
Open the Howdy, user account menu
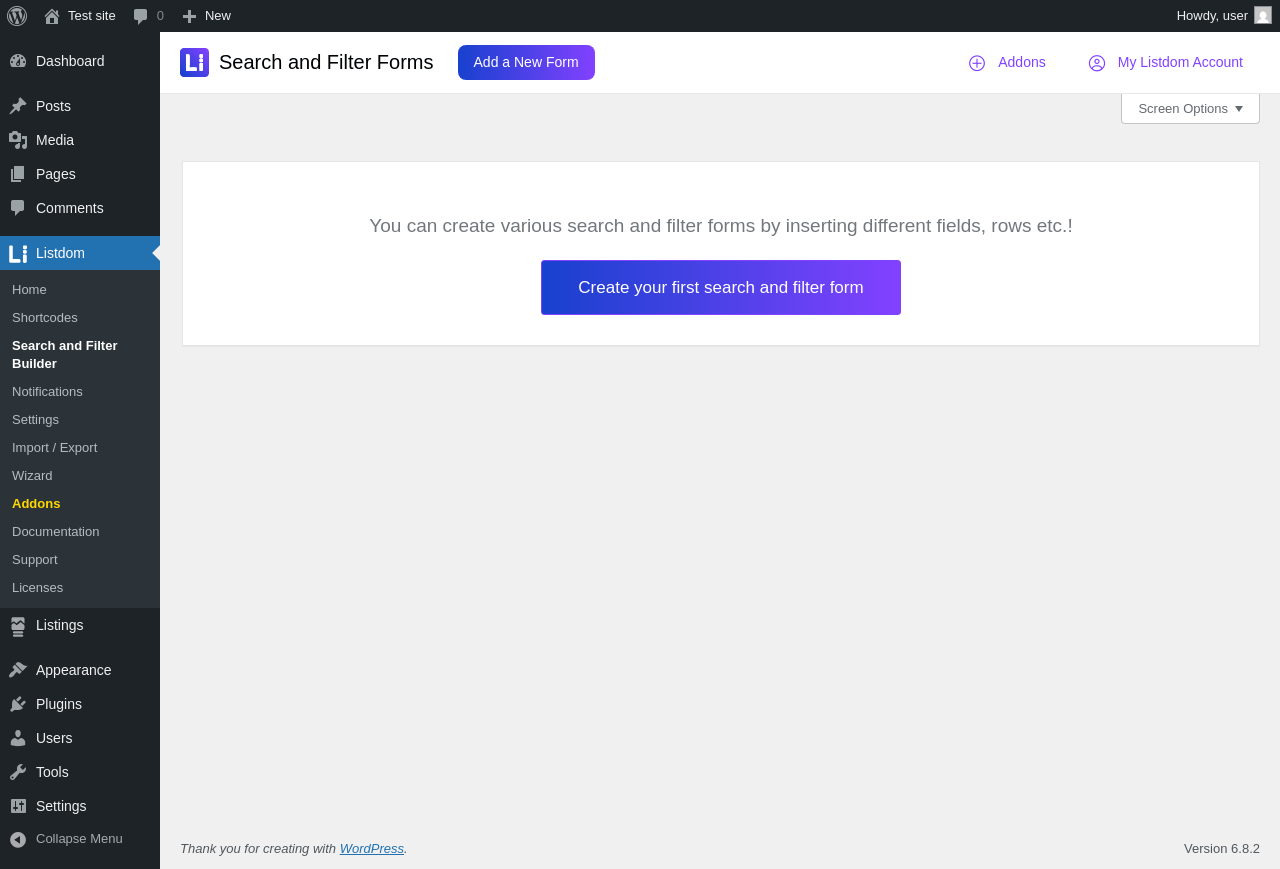click(x=1224, y=15)
